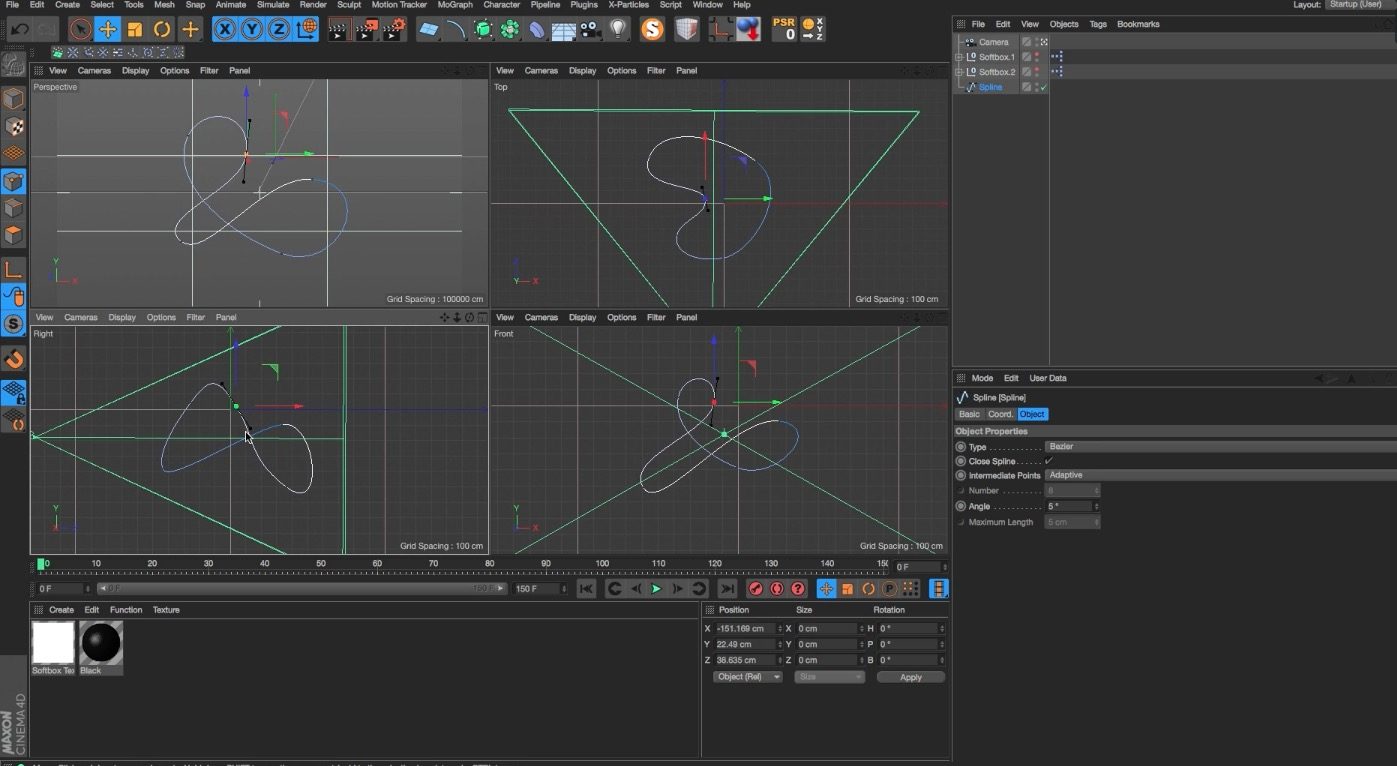This screenshot has width=1397, height=766.
Task: Open the X-Particles menu
Action: pyautogui.click(x=628, y=5)
